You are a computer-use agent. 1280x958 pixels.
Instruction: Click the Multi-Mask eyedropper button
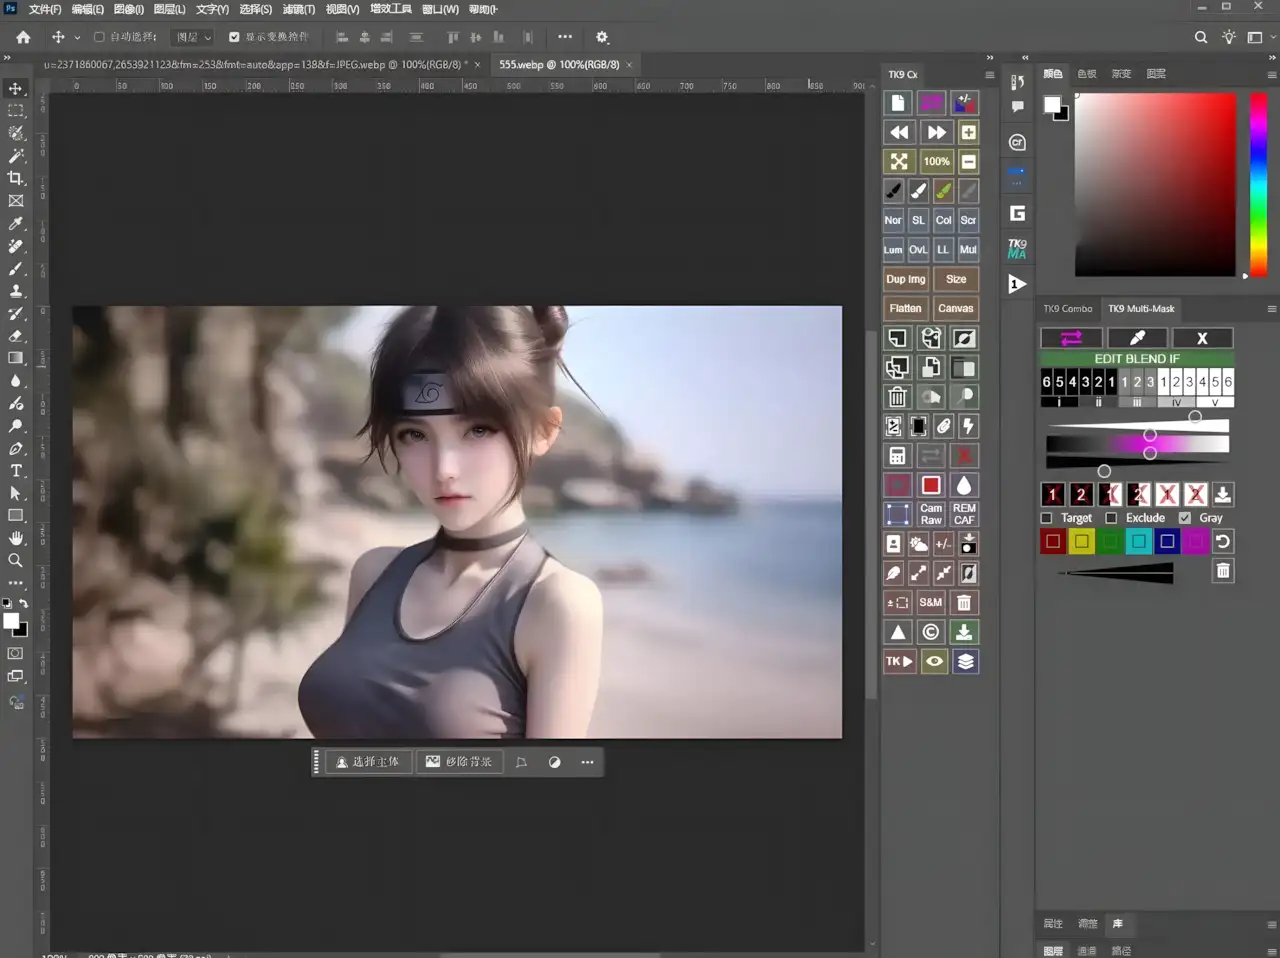1137,338
